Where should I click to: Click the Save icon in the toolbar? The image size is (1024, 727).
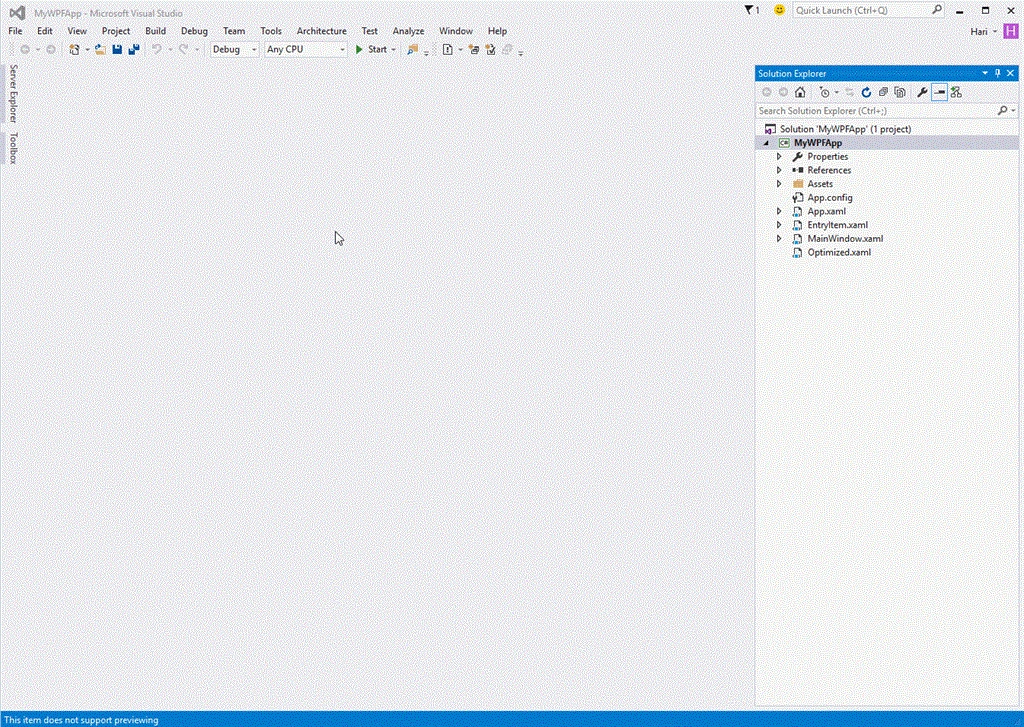117,49
